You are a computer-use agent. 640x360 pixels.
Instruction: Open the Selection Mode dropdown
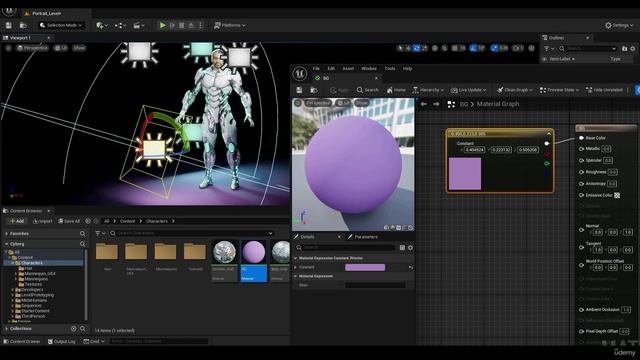tap(61, 25)
